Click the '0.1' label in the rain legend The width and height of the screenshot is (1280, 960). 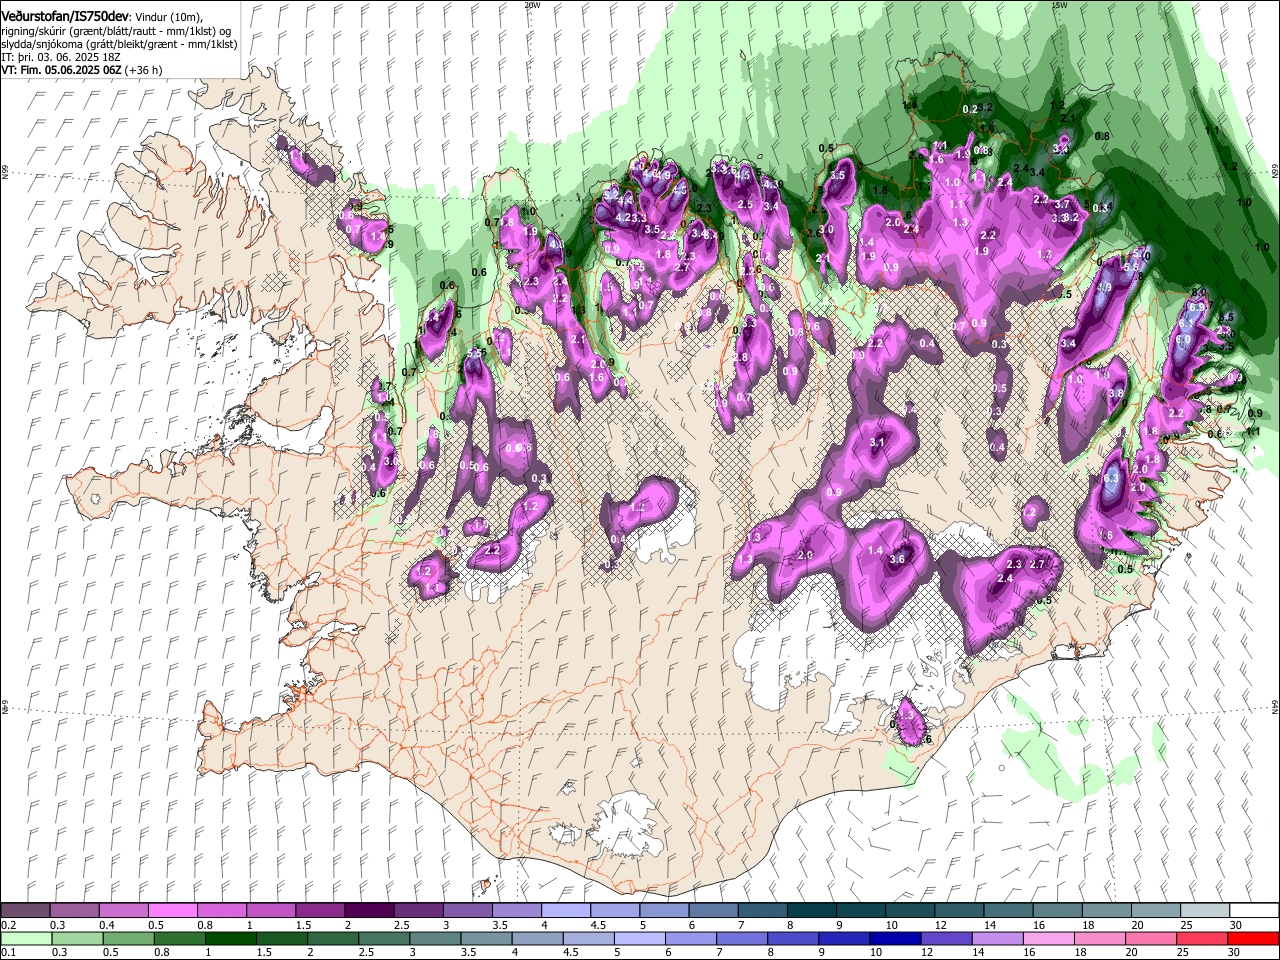(9, 953)
